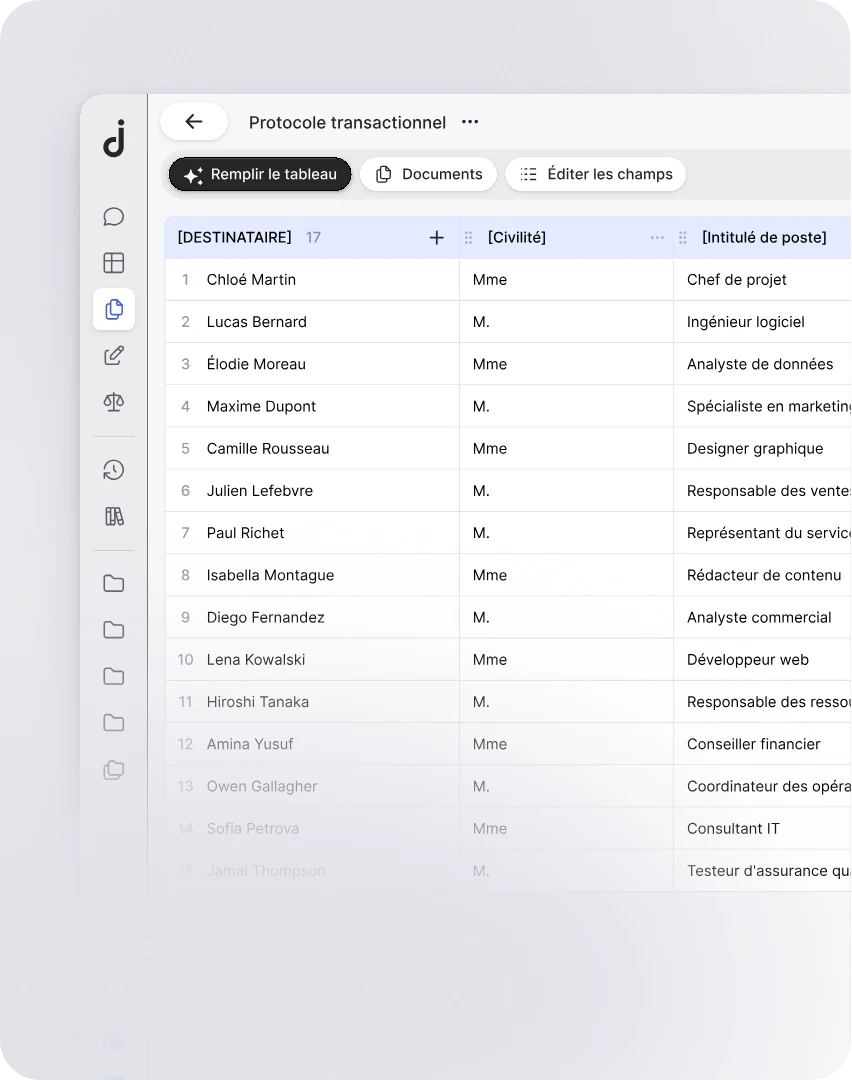Open the three-dot menu beside Protocole transactionnel
852x1080 pixels.
(470, 122)
